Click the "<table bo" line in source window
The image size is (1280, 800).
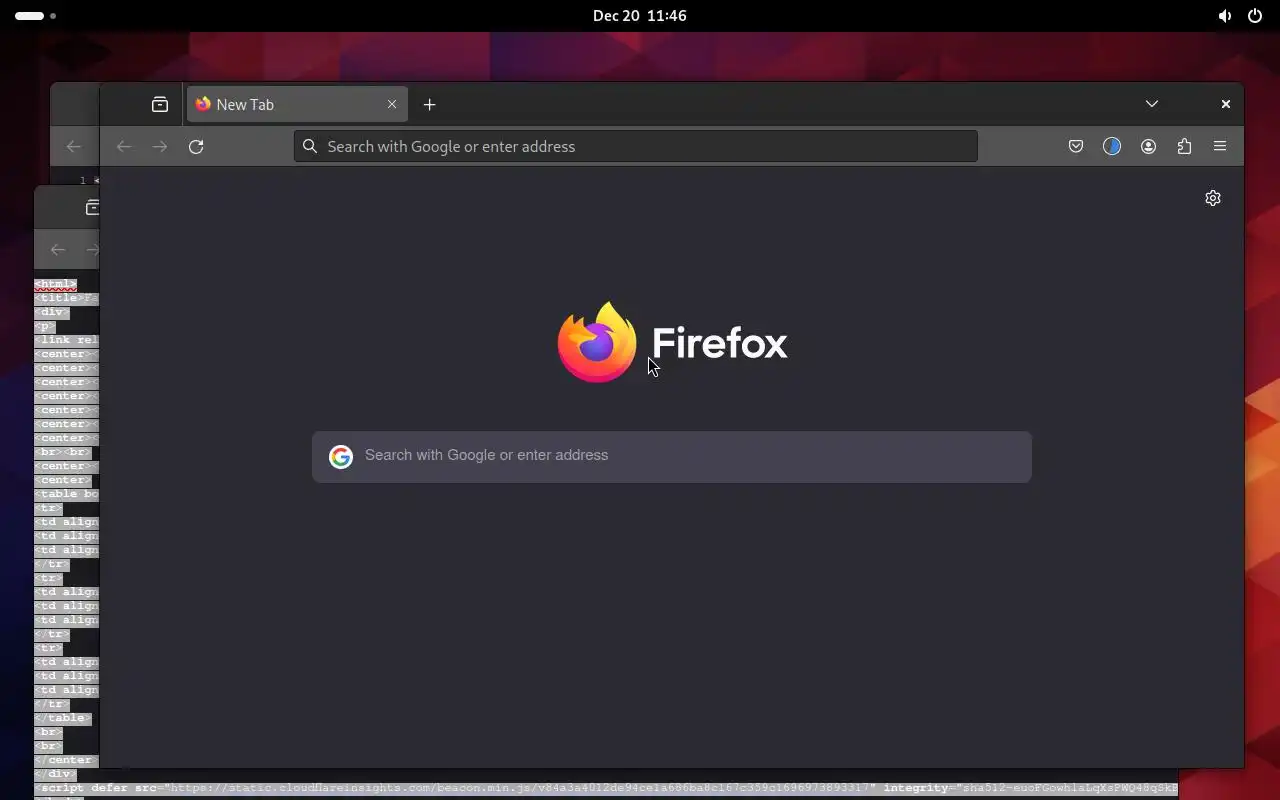point(66,494)
